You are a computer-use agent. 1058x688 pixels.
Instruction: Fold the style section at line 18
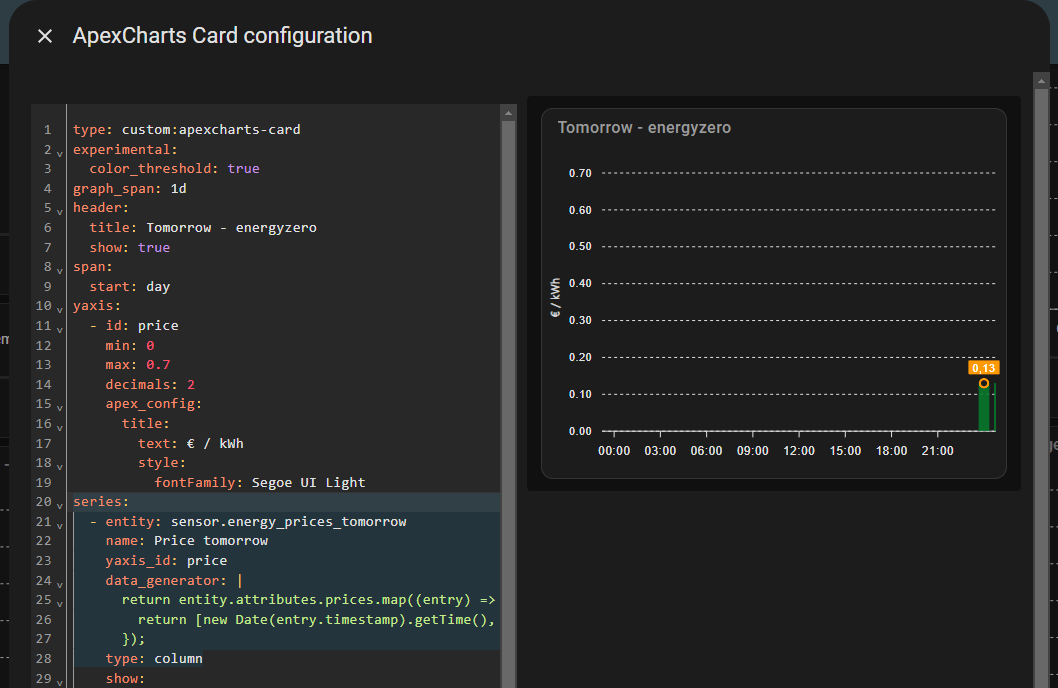click(59, 467)
